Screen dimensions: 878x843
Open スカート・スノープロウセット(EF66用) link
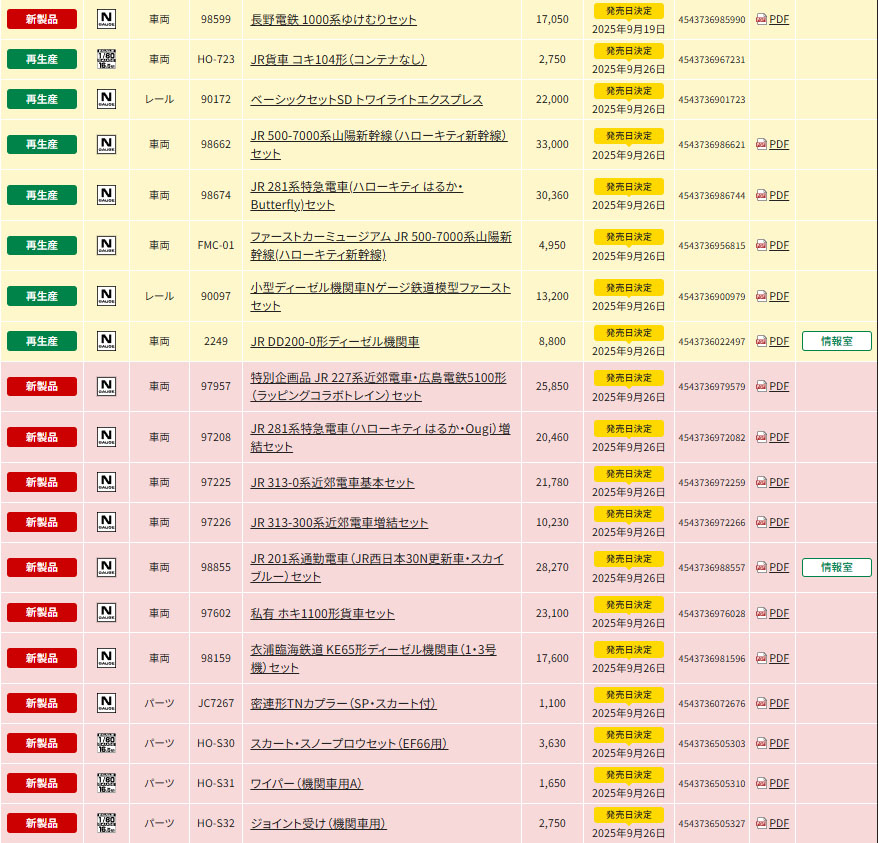pos(349,744)
